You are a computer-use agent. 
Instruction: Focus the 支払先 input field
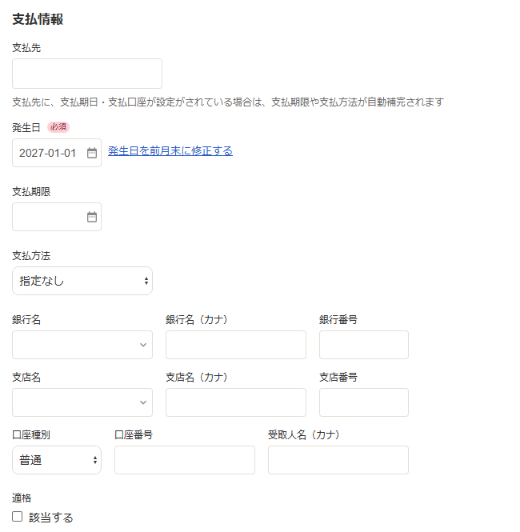[x=87, y=73]
